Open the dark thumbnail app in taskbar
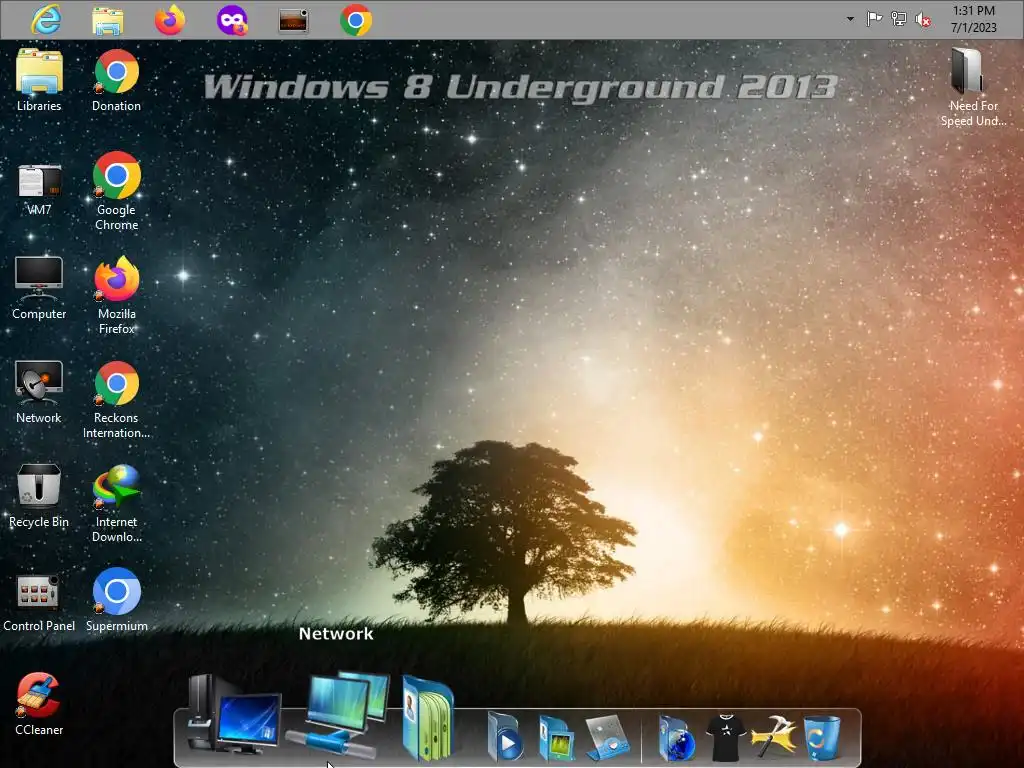Viewport: 1024px width, 768px height. pyautogui.click(x=293, y=20)
